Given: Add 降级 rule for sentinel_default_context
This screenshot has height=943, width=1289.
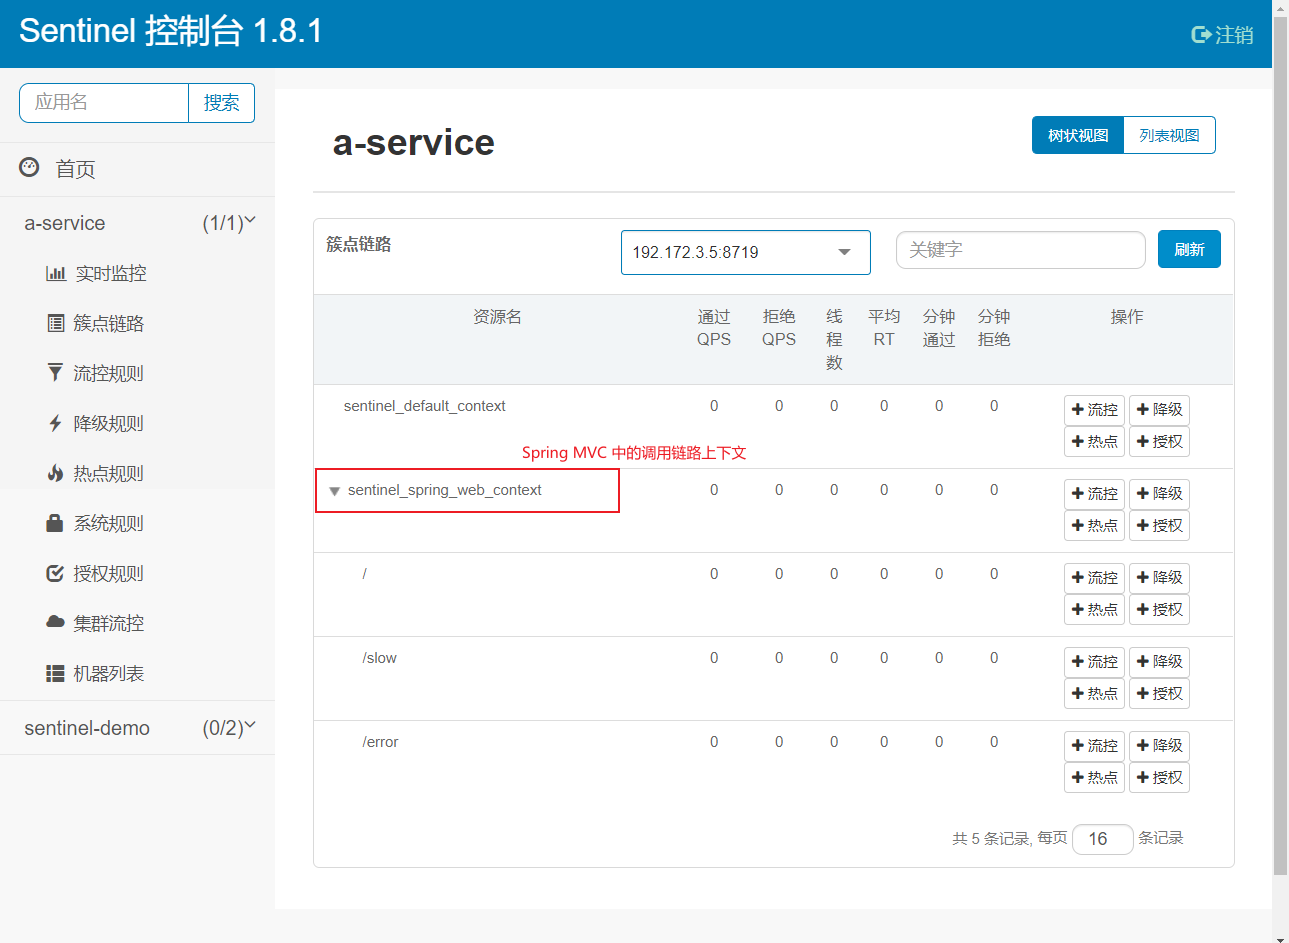Looking at the screenshot, I should [x=1159, y=410].
